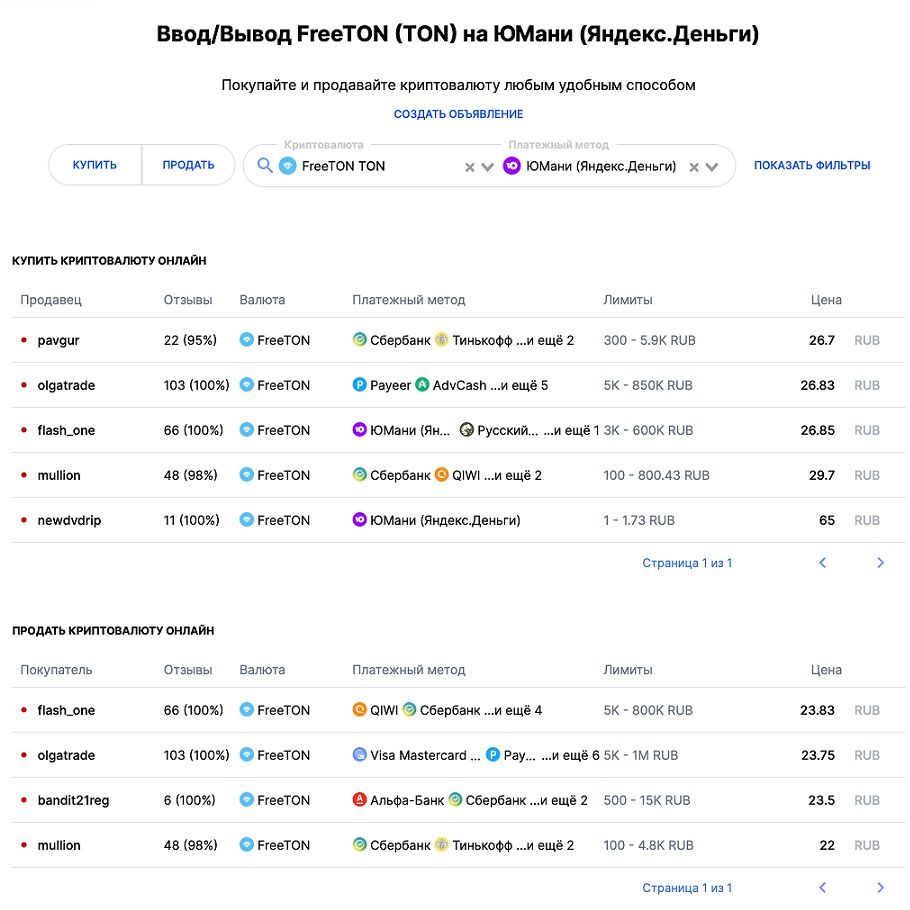Click the Payeer icon in olgatrade buy row
The image size is (910, 910).
pos(359,385)
